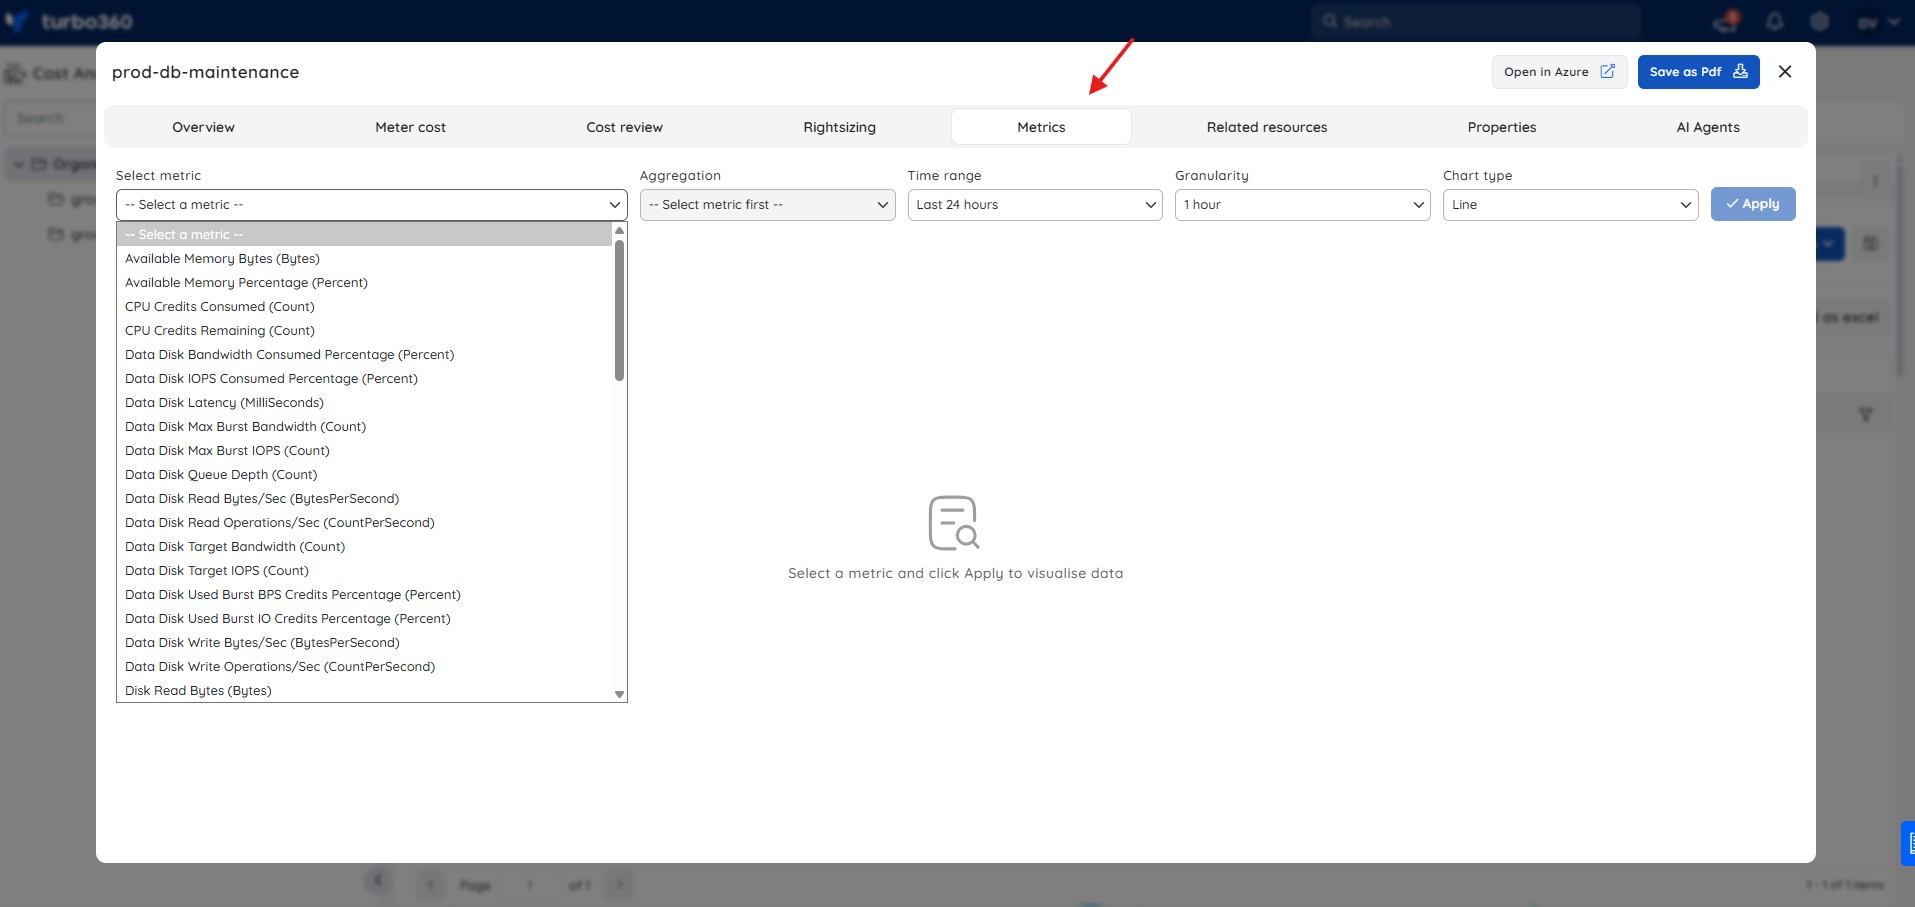
Task: Open the Aggregation dropdown
Action: (x=767, y=205)
